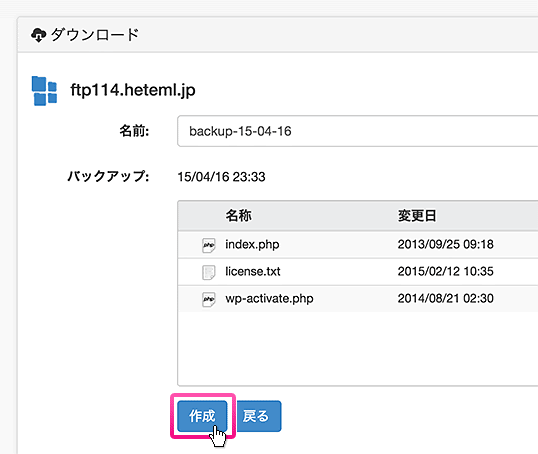This screenshot has width=538, height=454.
Task: Click the backup timestamp 15/04/16 23:33
Action: click(221, 177)
